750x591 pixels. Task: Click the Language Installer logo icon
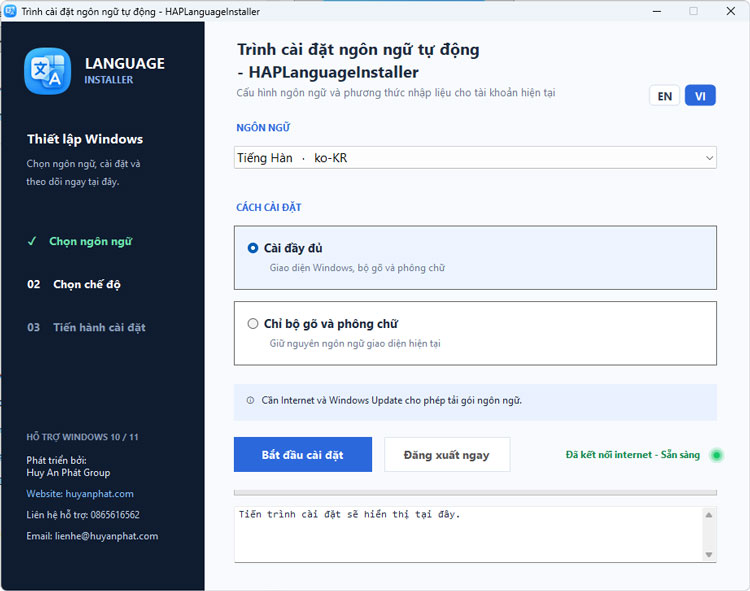(x=47, y=71)
